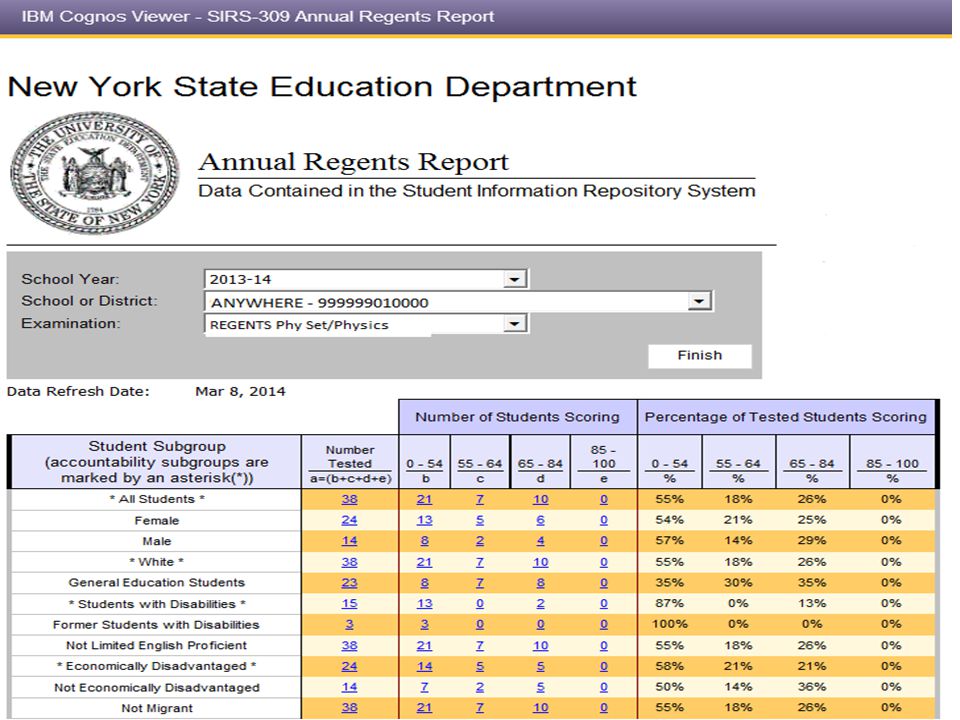Viewport: 960px width, 720px height.
Task: Open Not Economically Disadvantaged tested link 14
Action: pyautogui.click(x=350, y=687)
